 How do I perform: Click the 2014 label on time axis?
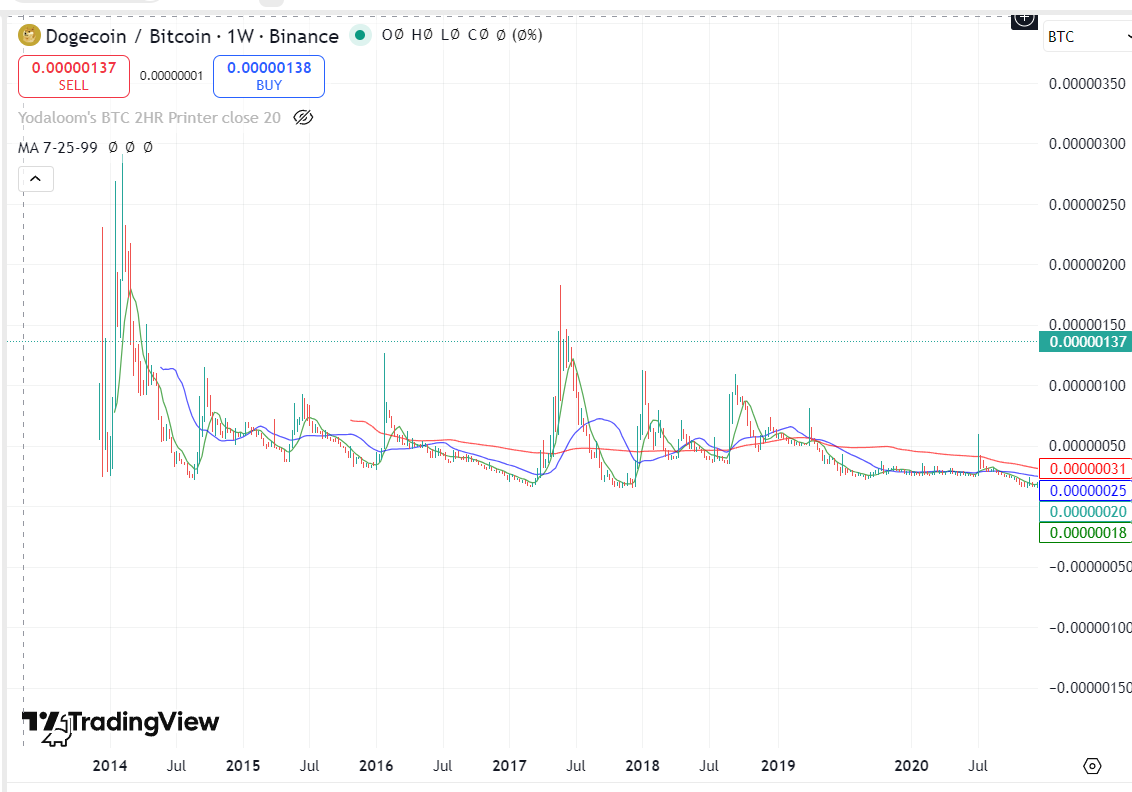(x=110, y=766)
